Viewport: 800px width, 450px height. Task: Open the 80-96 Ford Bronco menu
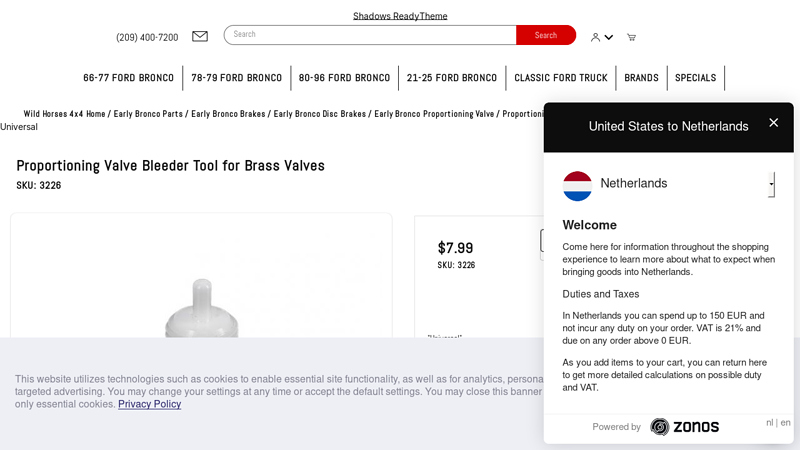click(344, 78)
